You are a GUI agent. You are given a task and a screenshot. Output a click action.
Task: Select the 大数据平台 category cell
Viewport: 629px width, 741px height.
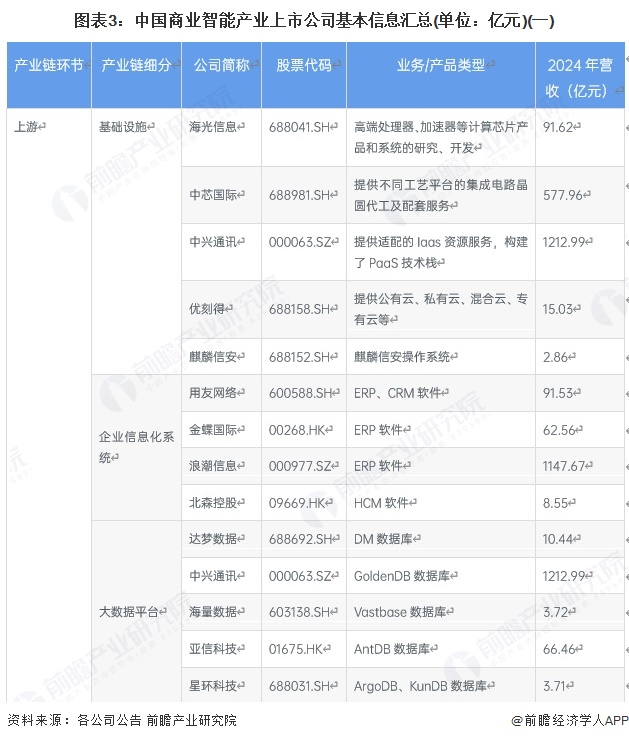tap(129, 612)
